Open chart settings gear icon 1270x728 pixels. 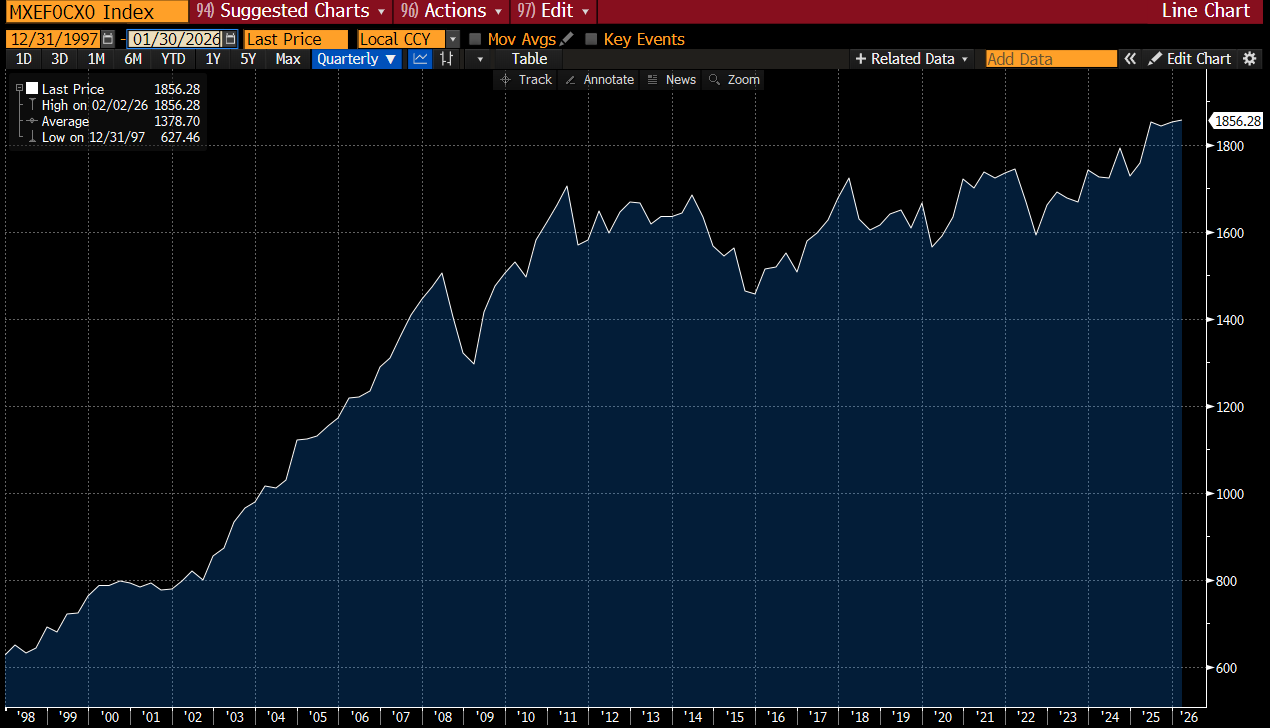click(x=1249, y=59)
